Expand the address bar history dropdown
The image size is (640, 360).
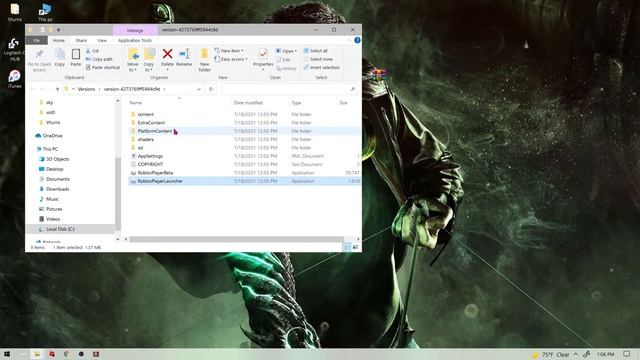tap(199, 89)
